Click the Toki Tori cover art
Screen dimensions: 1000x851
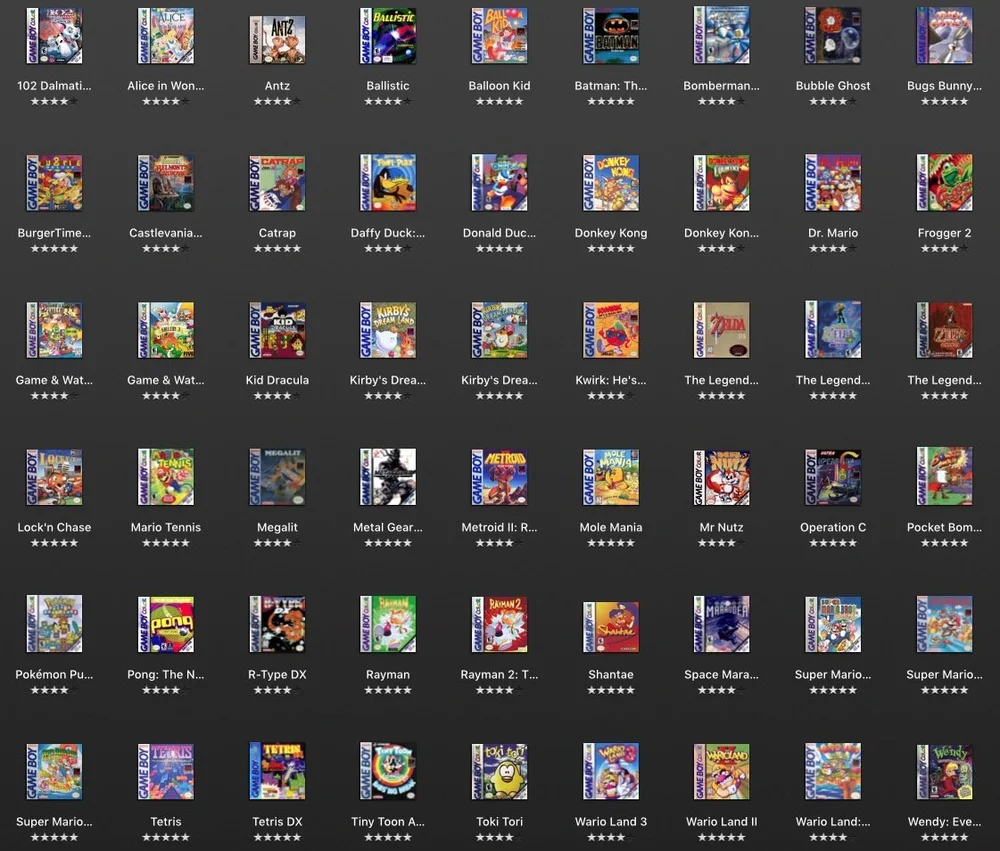[x=499, y=771]
